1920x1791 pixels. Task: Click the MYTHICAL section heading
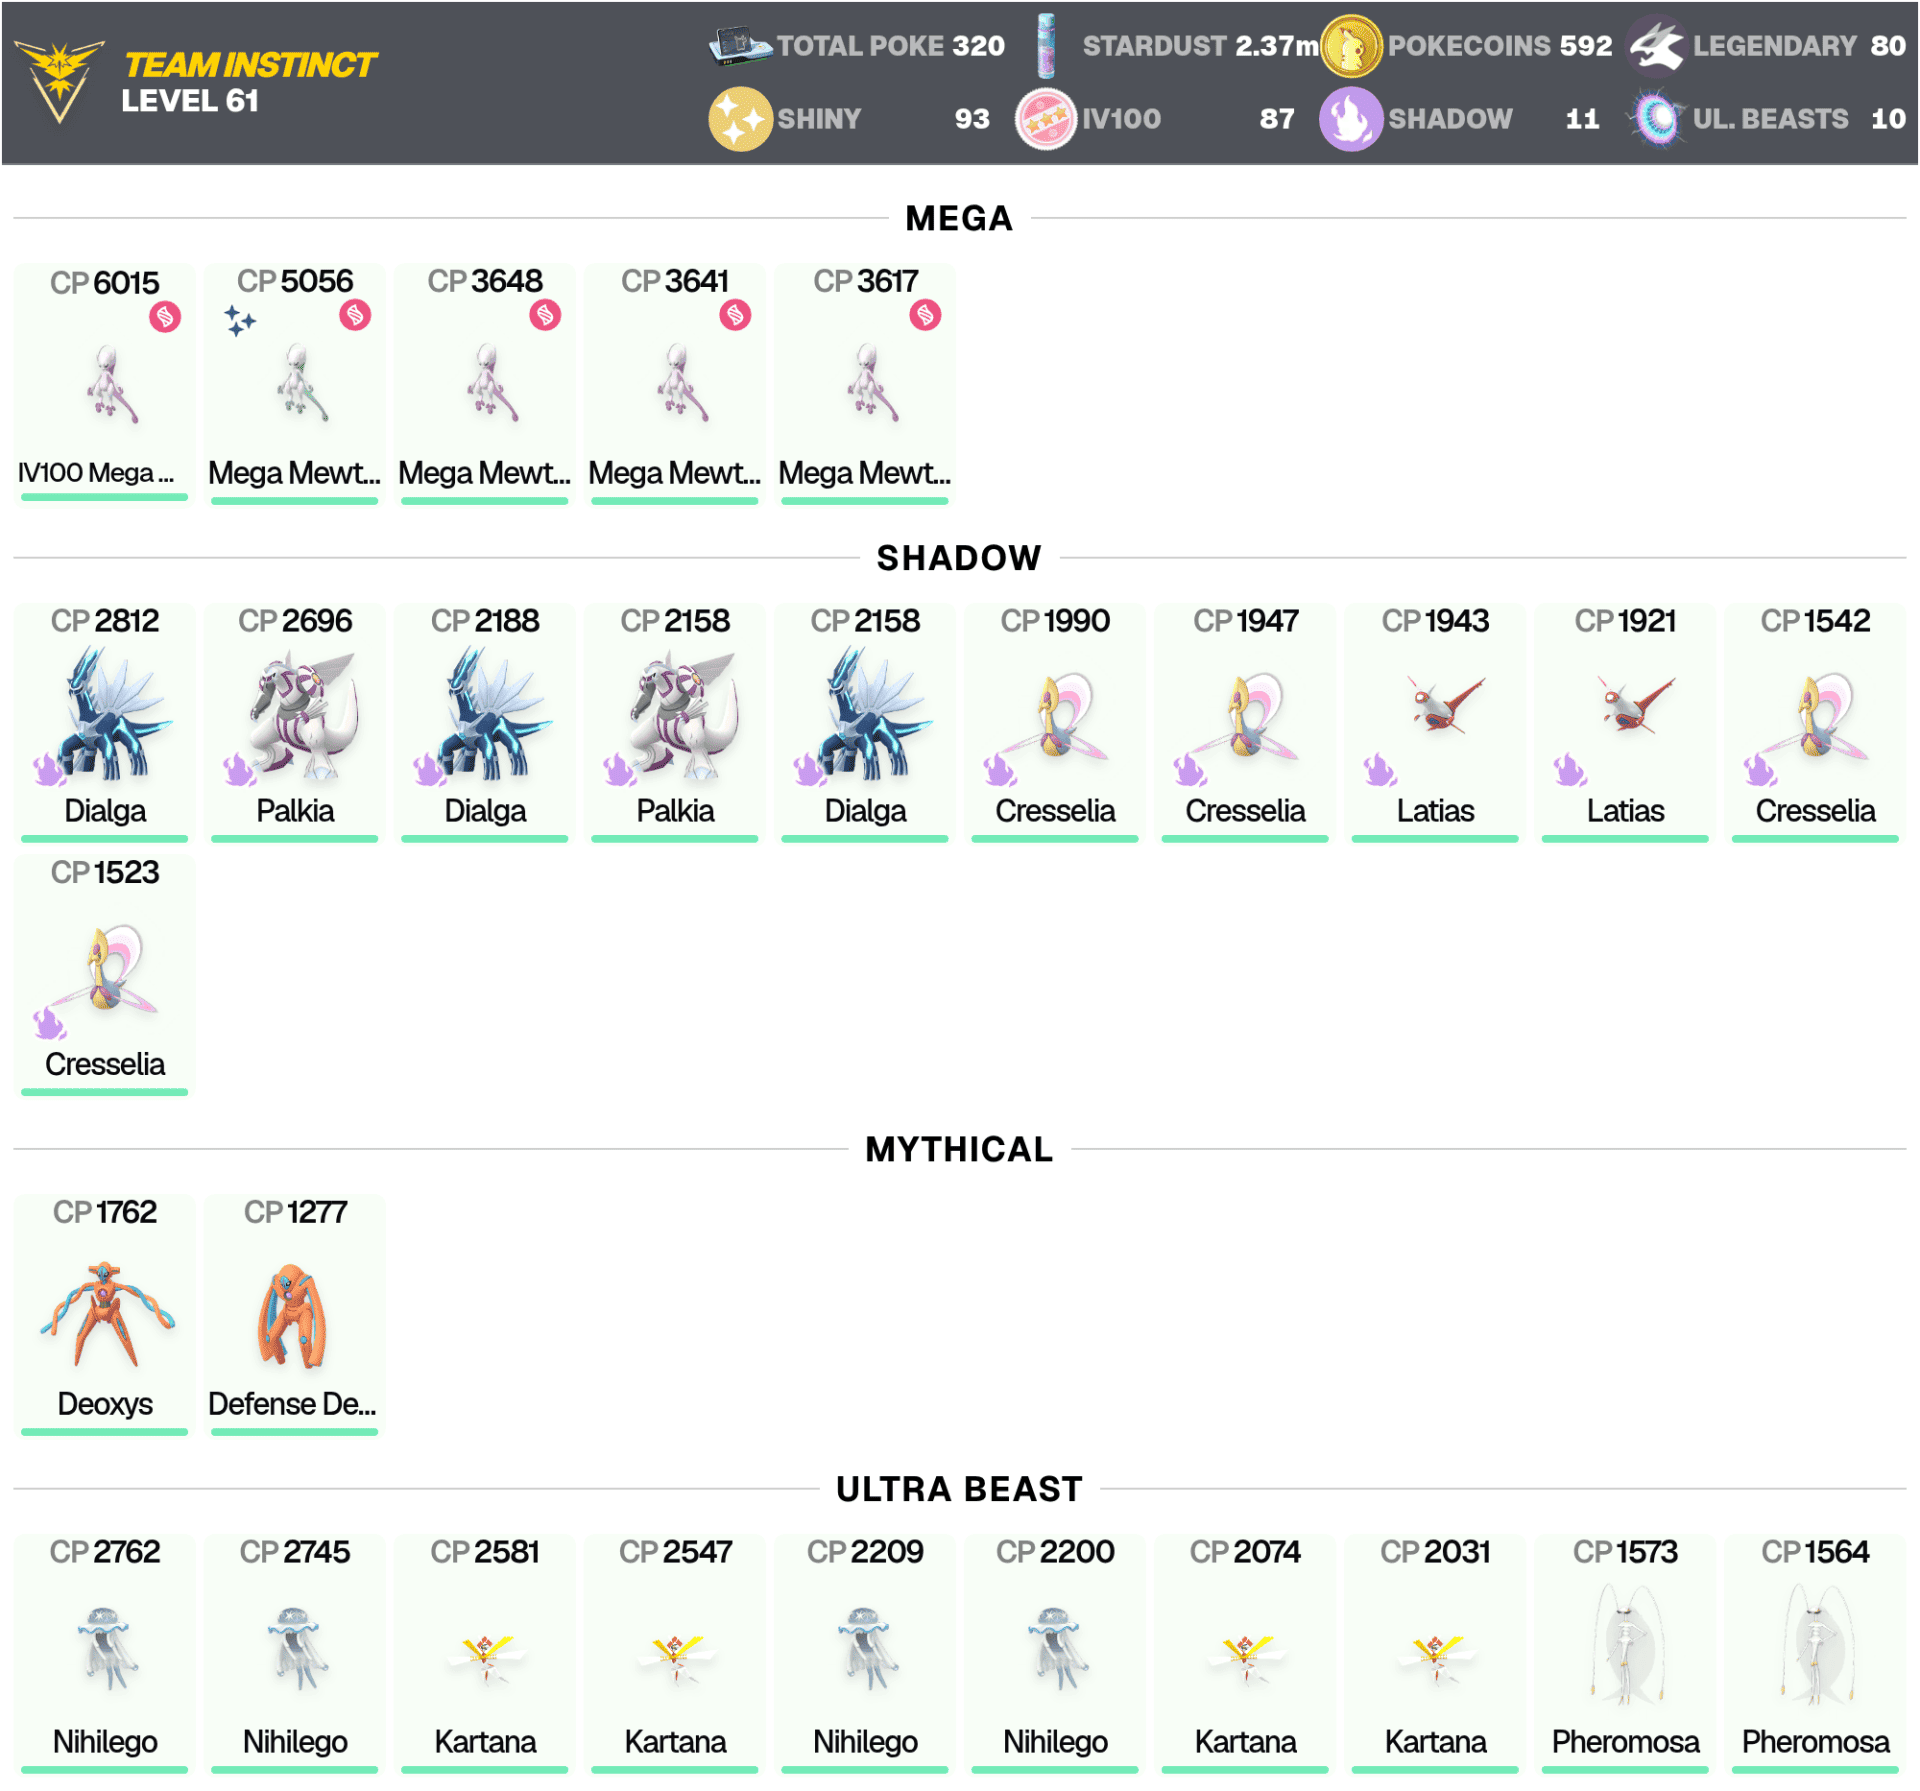point(959,1149)
